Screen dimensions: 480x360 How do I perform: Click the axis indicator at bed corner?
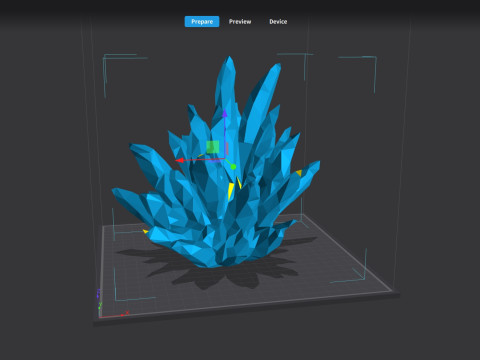coord(112,304)
